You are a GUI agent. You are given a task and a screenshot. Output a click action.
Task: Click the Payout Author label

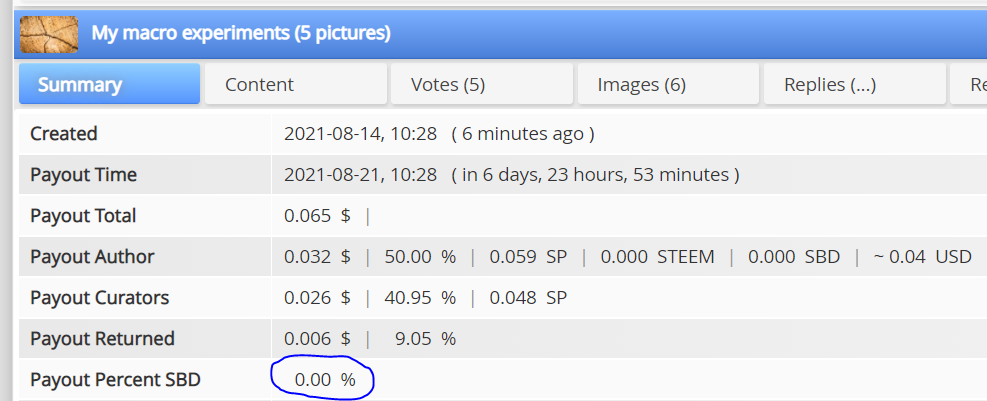point(92,256)
